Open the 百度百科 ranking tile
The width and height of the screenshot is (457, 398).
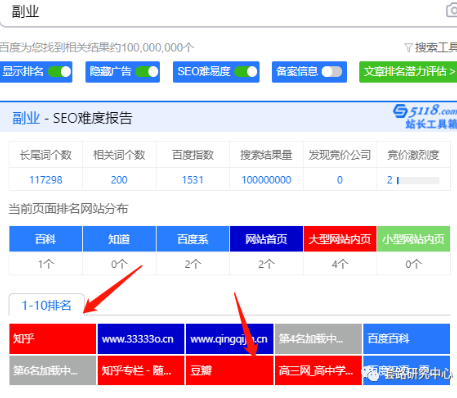coord(407,339)
